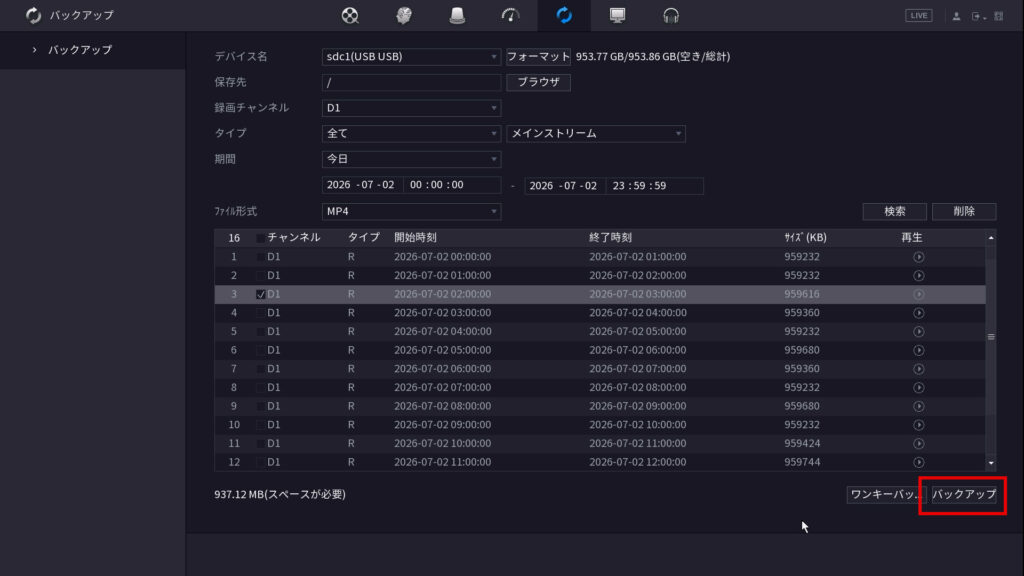The height and width of the screenshot is (576, 1024).
Task: Click the ｻｲｽﾞ(KB) column header
Action: pos(805,238)
